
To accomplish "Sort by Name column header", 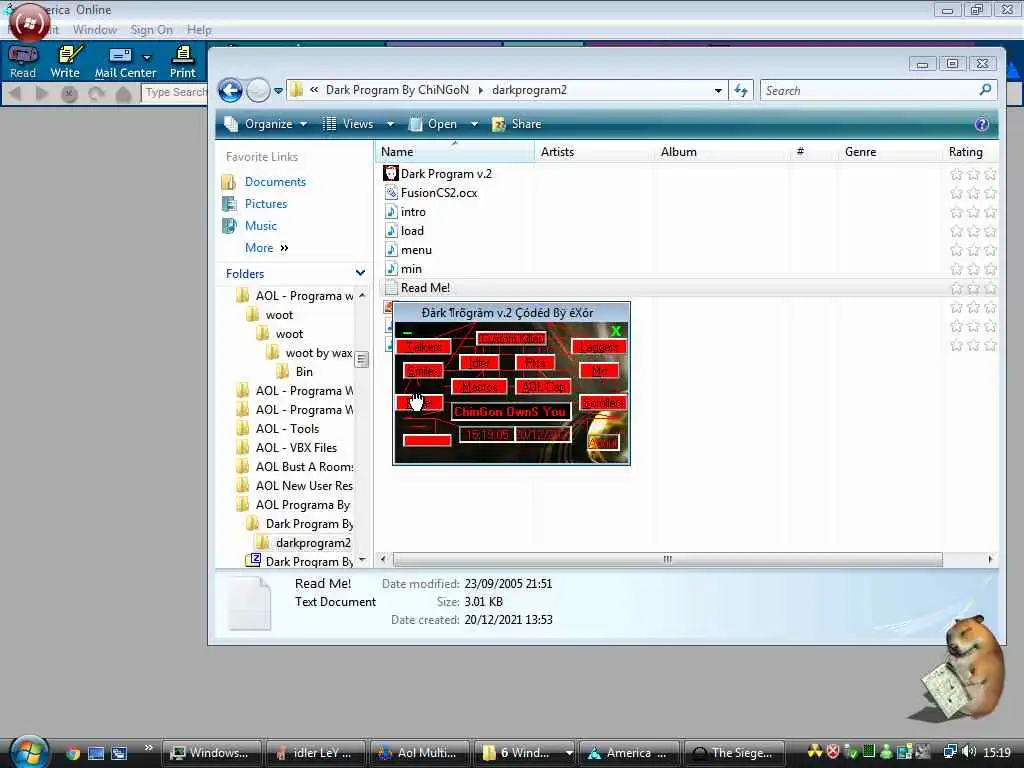I will (x=455, y=152).
